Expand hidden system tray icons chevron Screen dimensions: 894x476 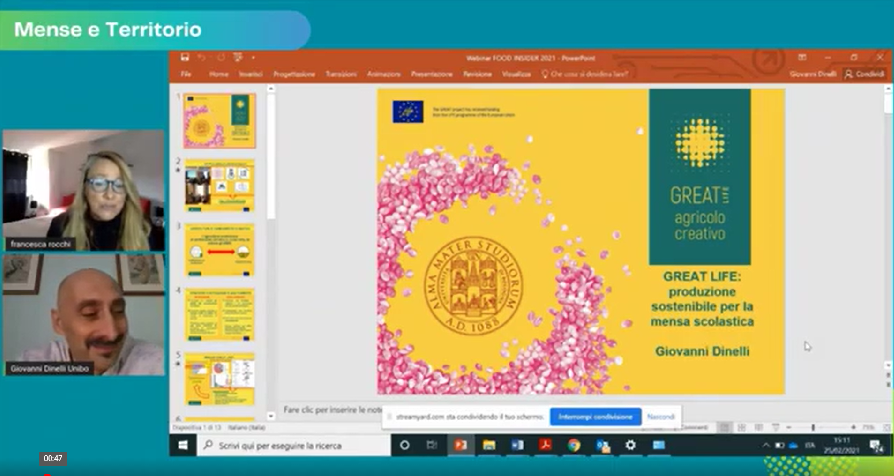[766, 445]
